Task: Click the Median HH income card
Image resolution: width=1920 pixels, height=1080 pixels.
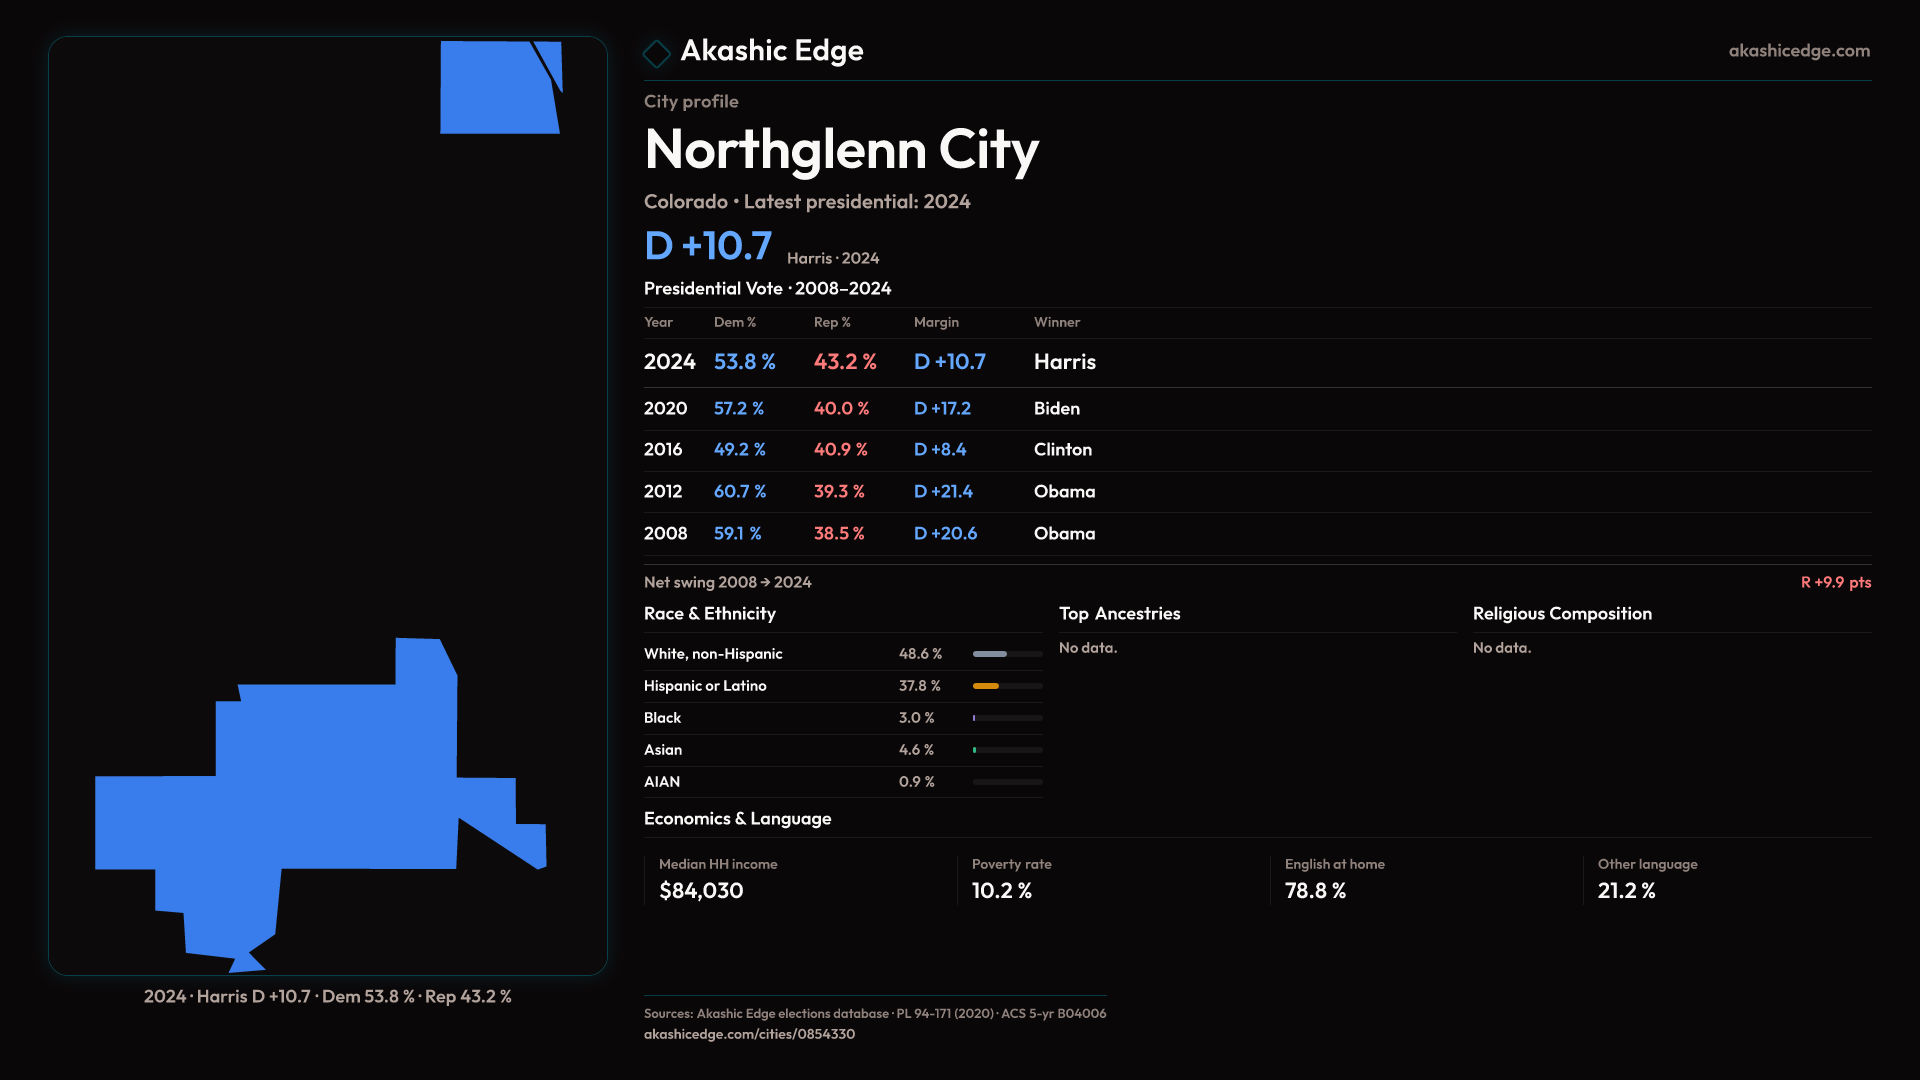Action: [718, 878]
